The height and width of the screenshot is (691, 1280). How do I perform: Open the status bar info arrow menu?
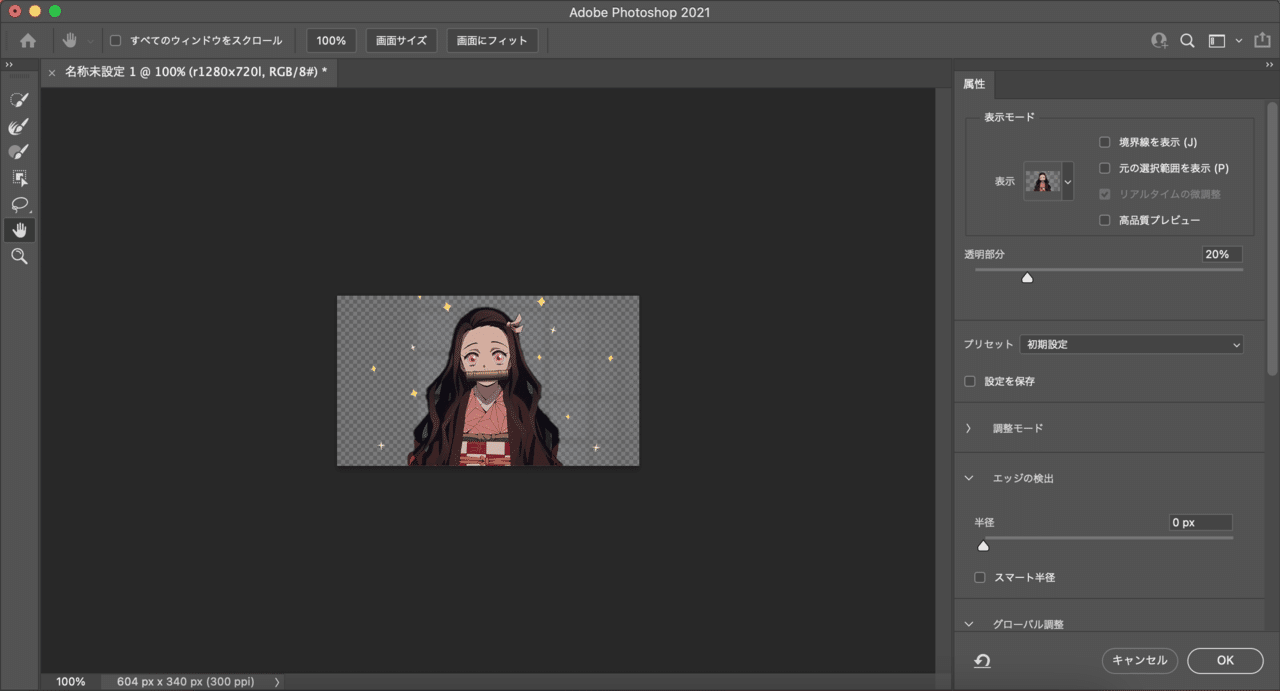pyautogui.click(x=277, y=682)
